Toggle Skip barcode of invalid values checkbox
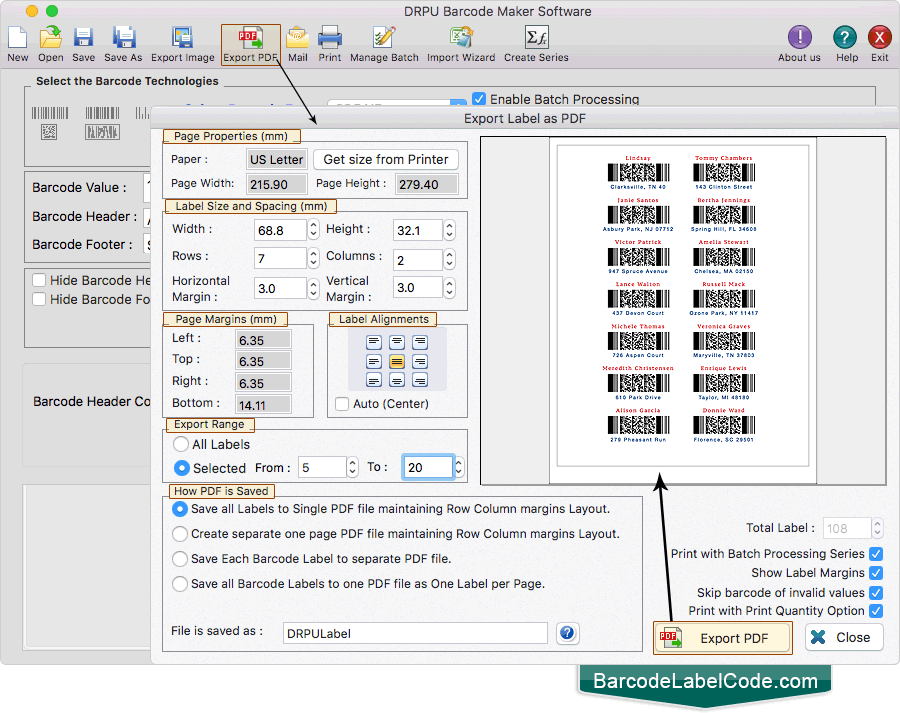This screenshot has height=713, width=900. click(876, 592)
